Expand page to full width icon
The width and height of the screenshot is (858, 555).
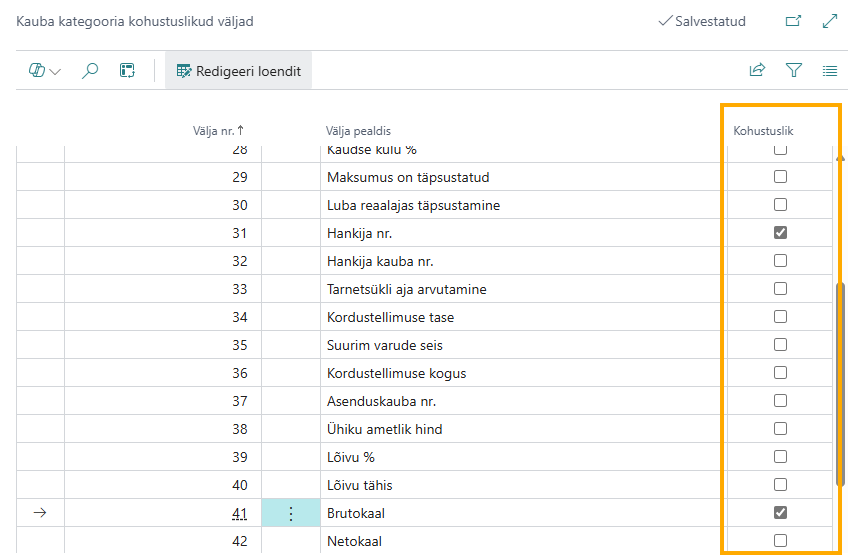[x=830, y=21]
